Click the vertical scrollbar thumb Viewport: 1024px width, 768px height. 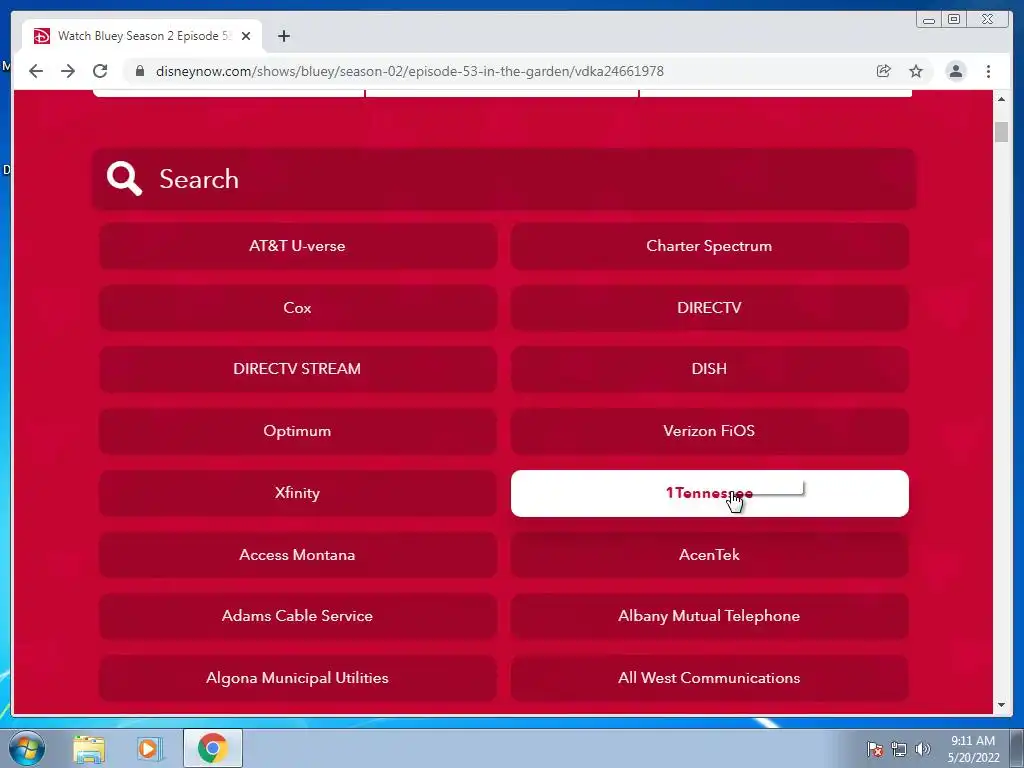tap(1001, 131)
